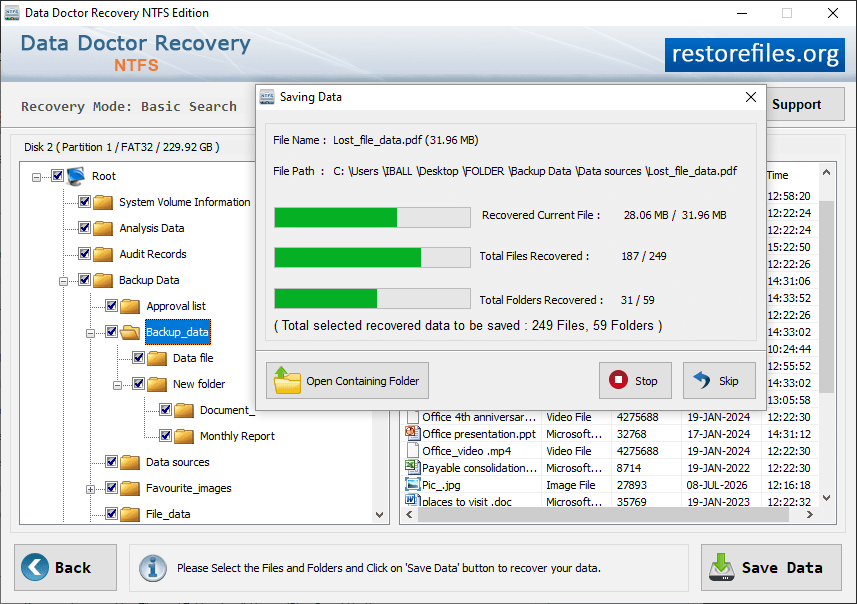Viewport: 857px width, 604px height.
Task: Toggle the Data sources checkbox
Action: pos(111,461)
